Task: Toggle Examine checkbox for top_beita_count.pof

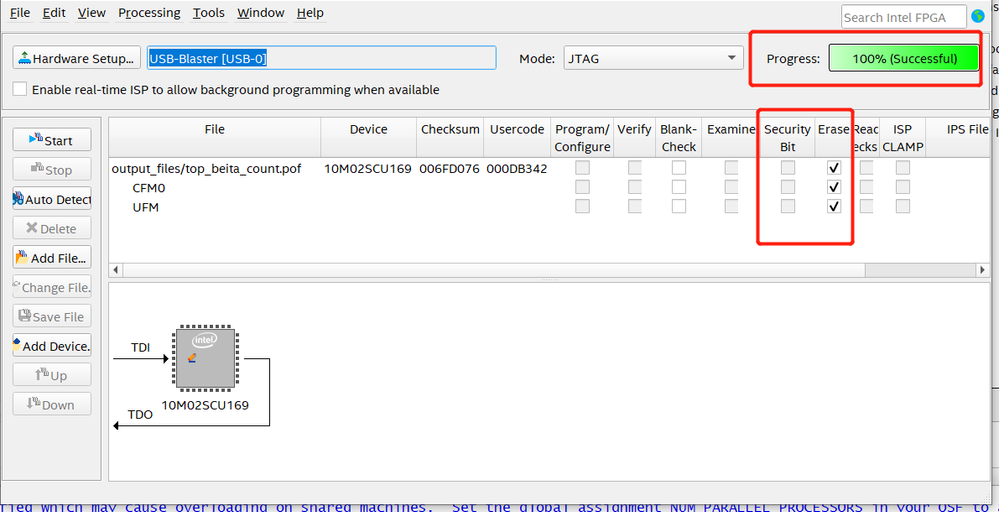Action: [731, 168]
